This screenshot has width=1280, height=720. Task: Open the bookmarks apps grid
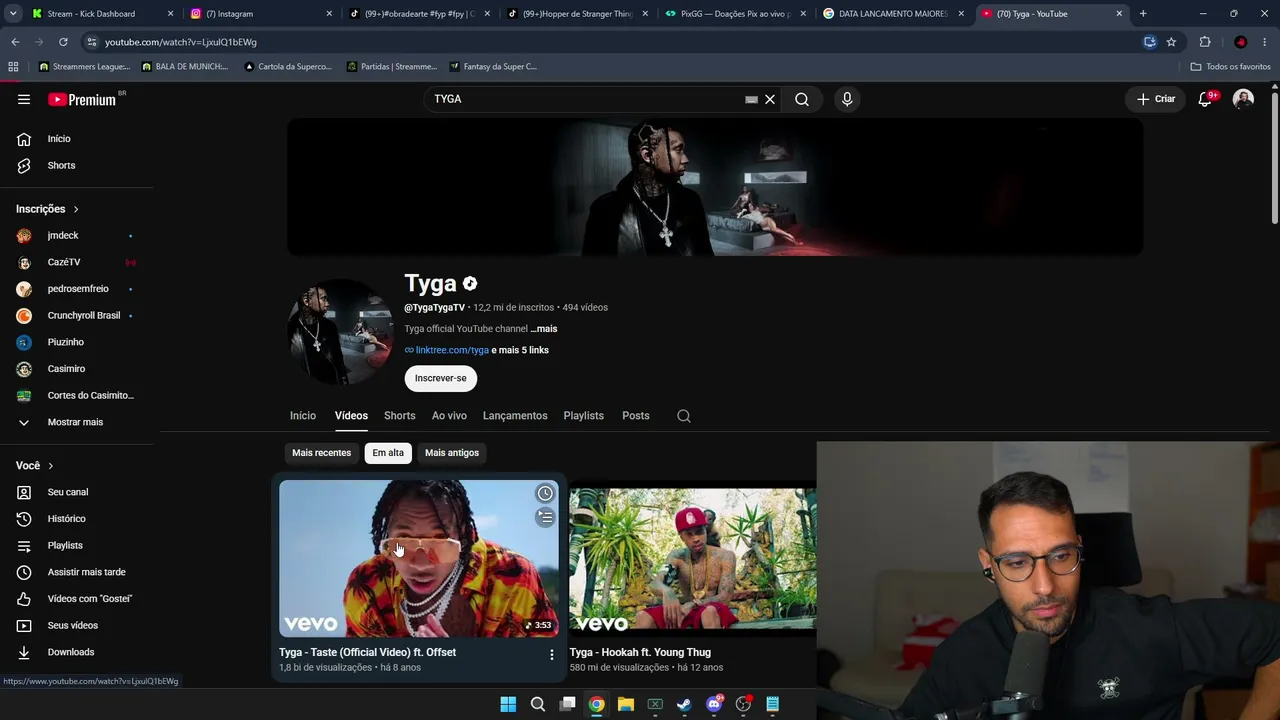point(13,67)
